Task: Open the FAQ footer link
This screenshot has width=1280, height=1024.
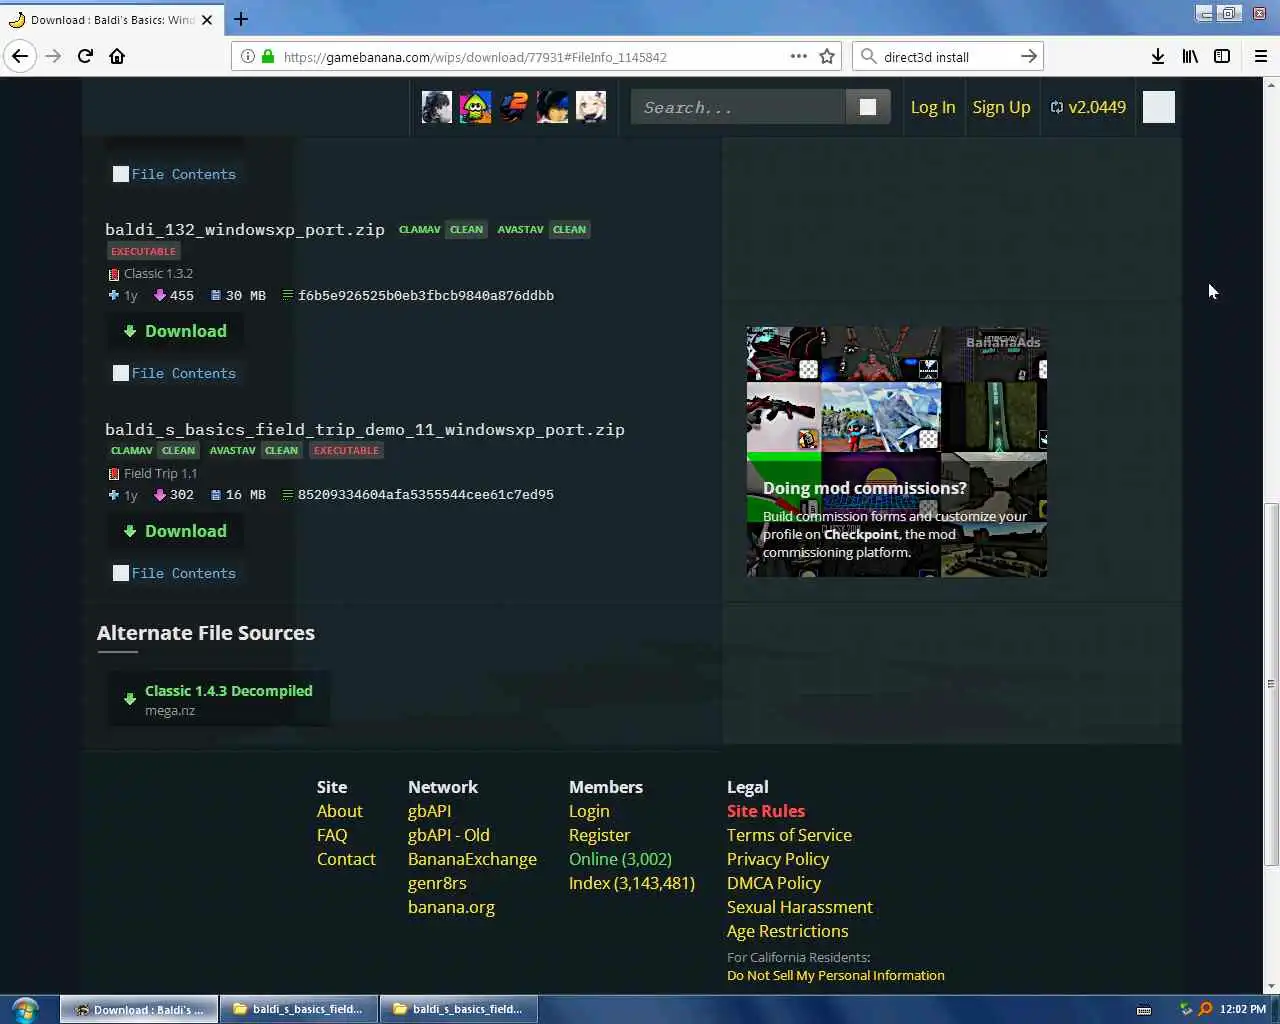Action: click(332, 835)
